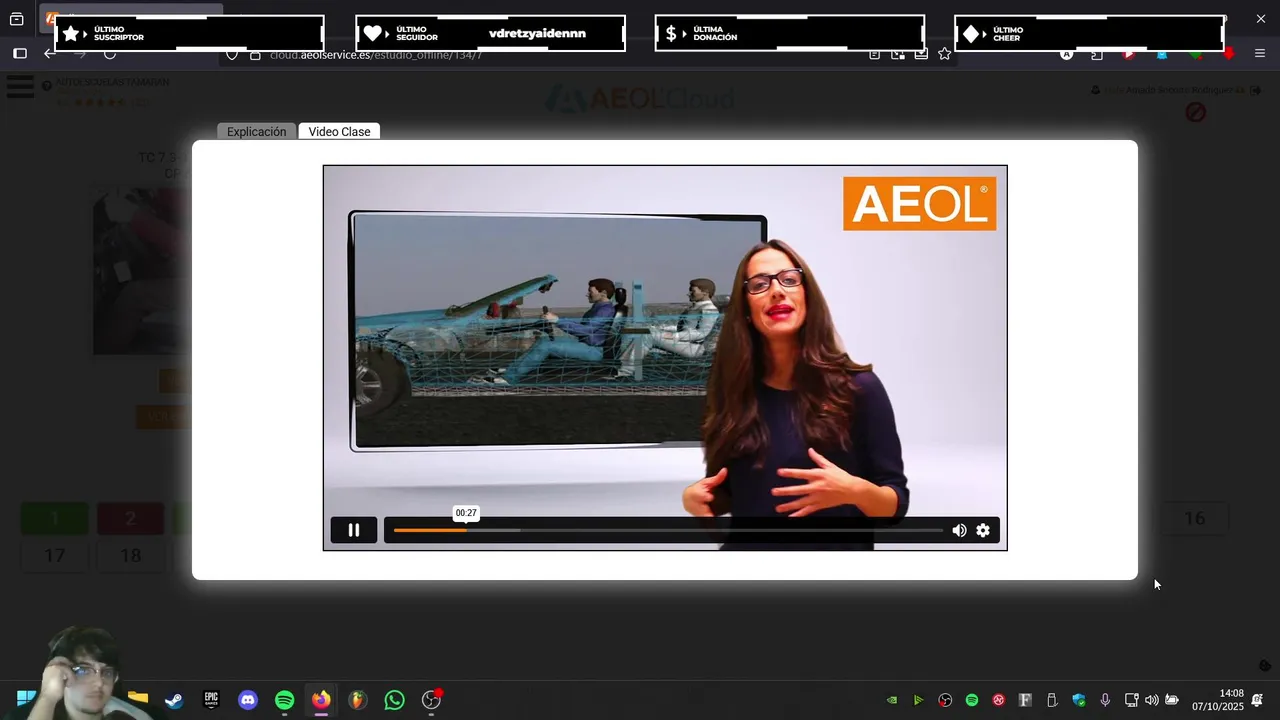Select question number 16 in the background
The height and width of the screenshot is (720, 1280).
click(x=1194, y=518)
